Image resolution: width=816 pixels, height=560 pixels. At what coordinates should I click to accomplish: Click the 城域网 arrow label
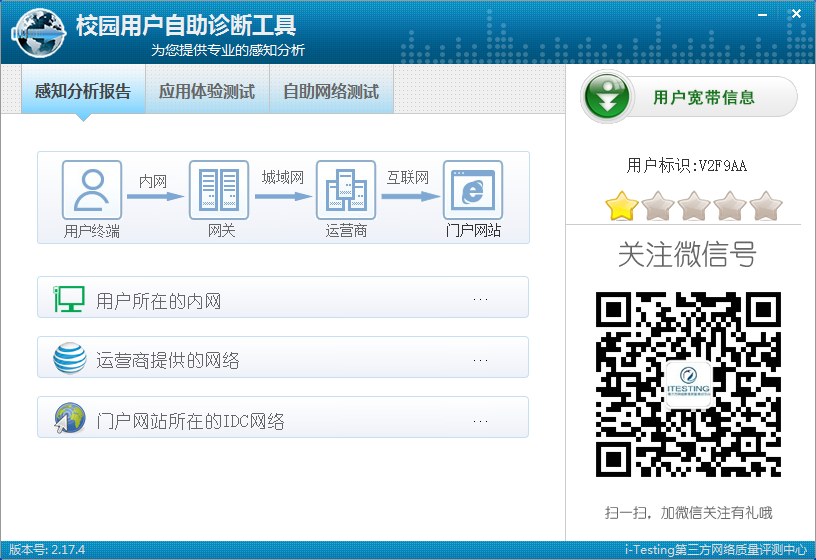(283, 177)
